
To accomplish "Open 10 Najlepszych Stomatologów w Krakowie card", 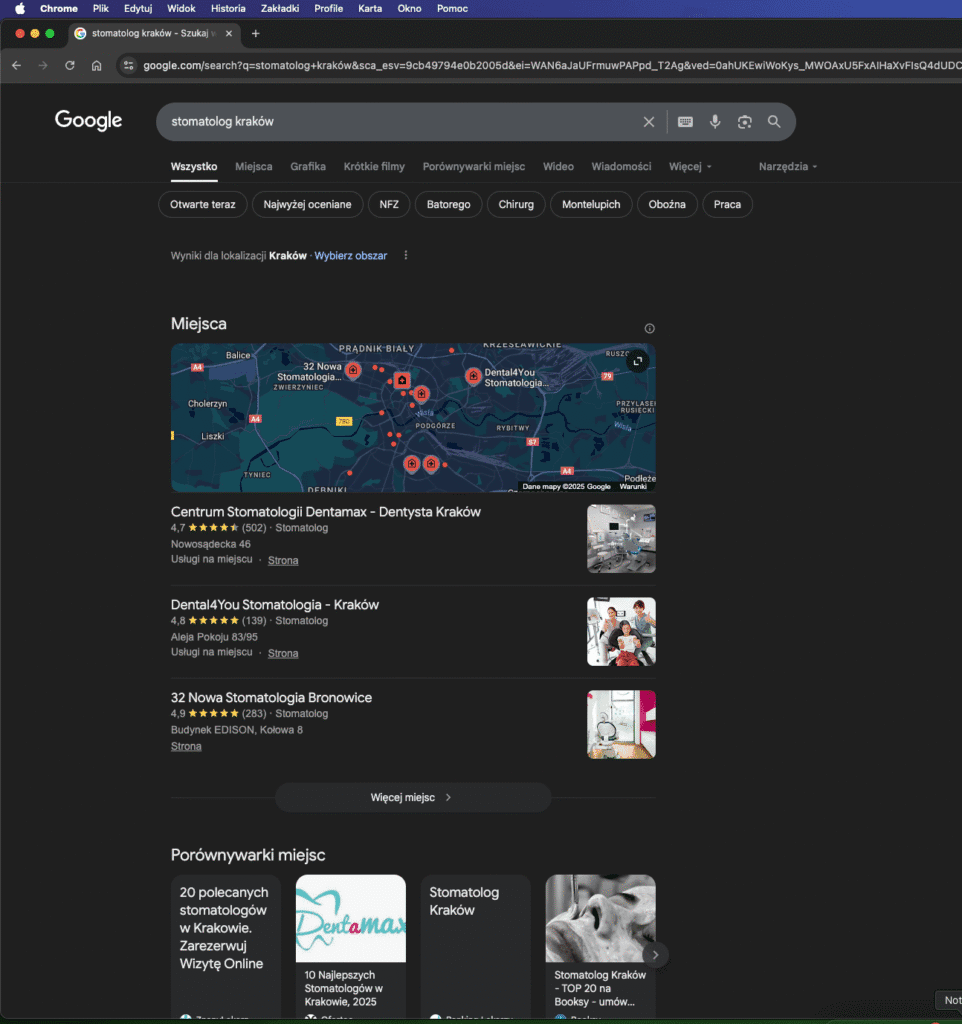I will pyautogui.click(x=351, y=947).
